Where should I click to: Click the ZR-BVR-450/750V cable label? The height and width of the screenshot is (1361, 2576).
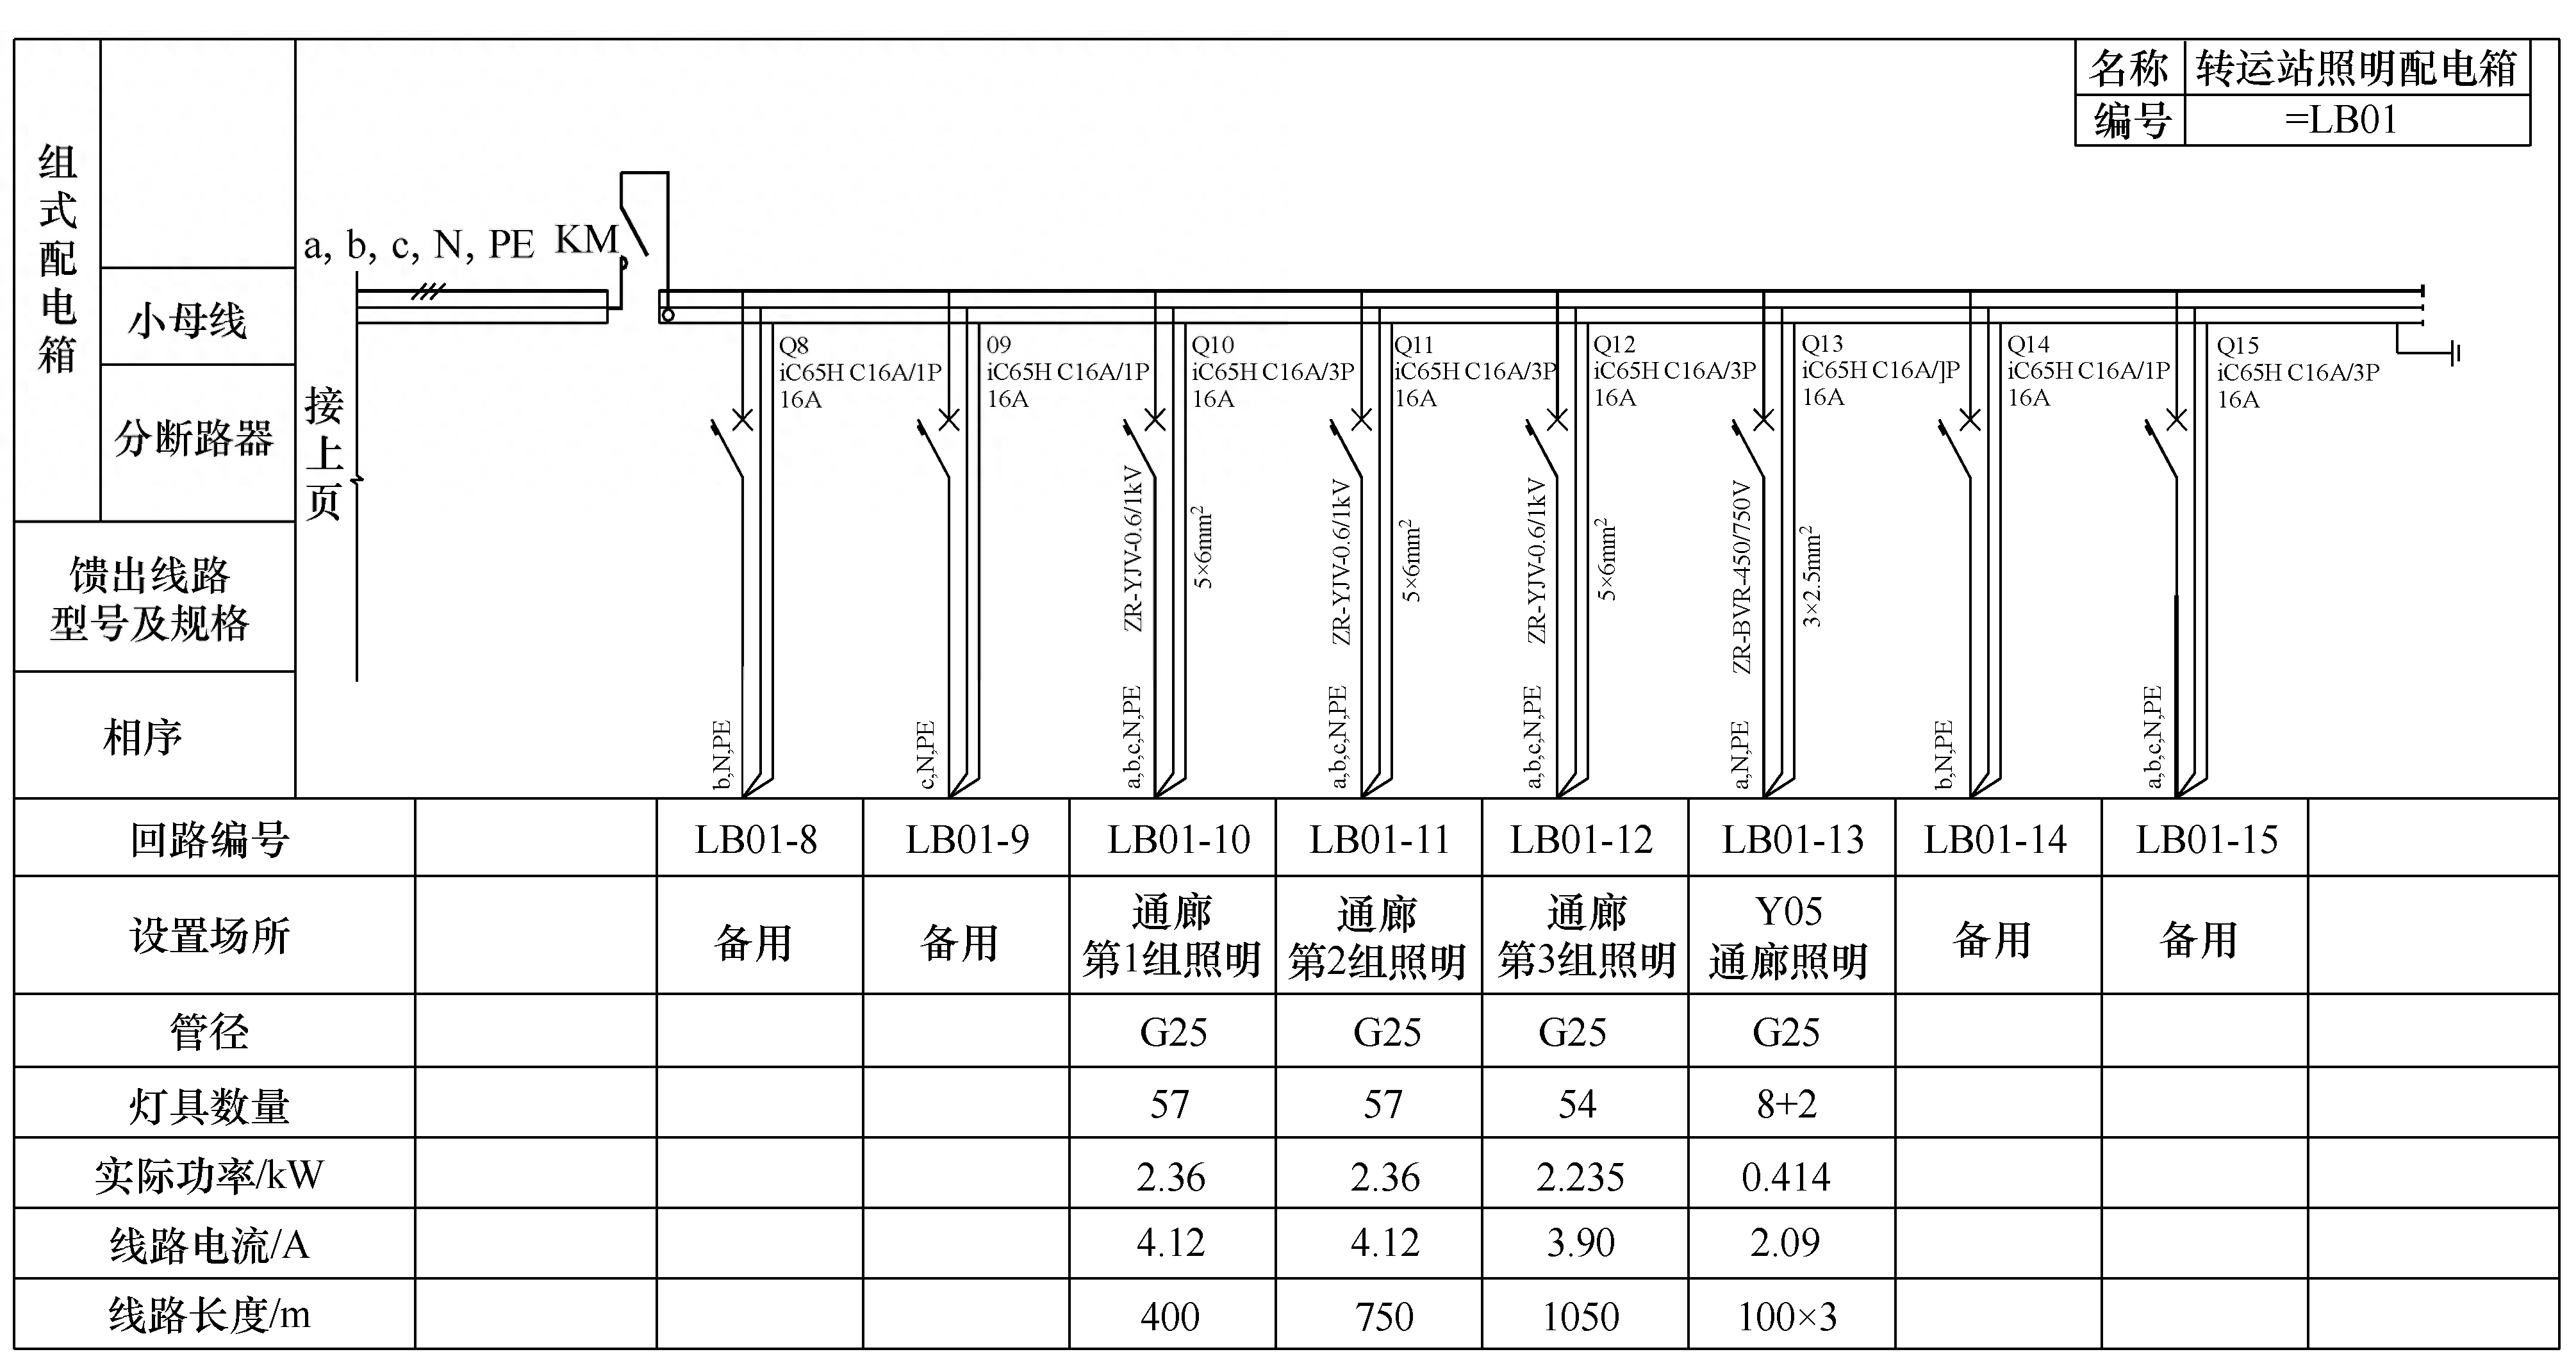click(x=1741, y=577)
